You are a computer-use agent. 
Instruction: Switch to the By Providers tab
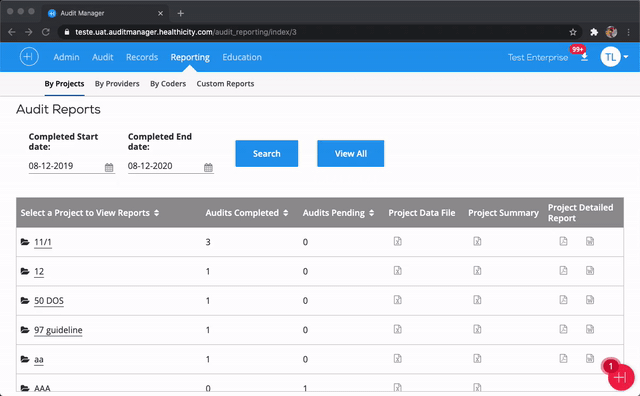click(117, 84)
